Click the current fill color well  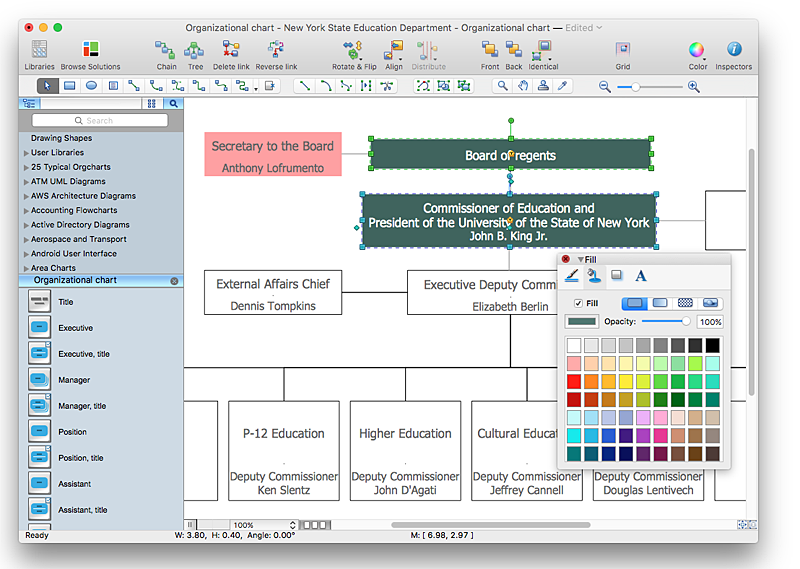[x=582, y=321]
